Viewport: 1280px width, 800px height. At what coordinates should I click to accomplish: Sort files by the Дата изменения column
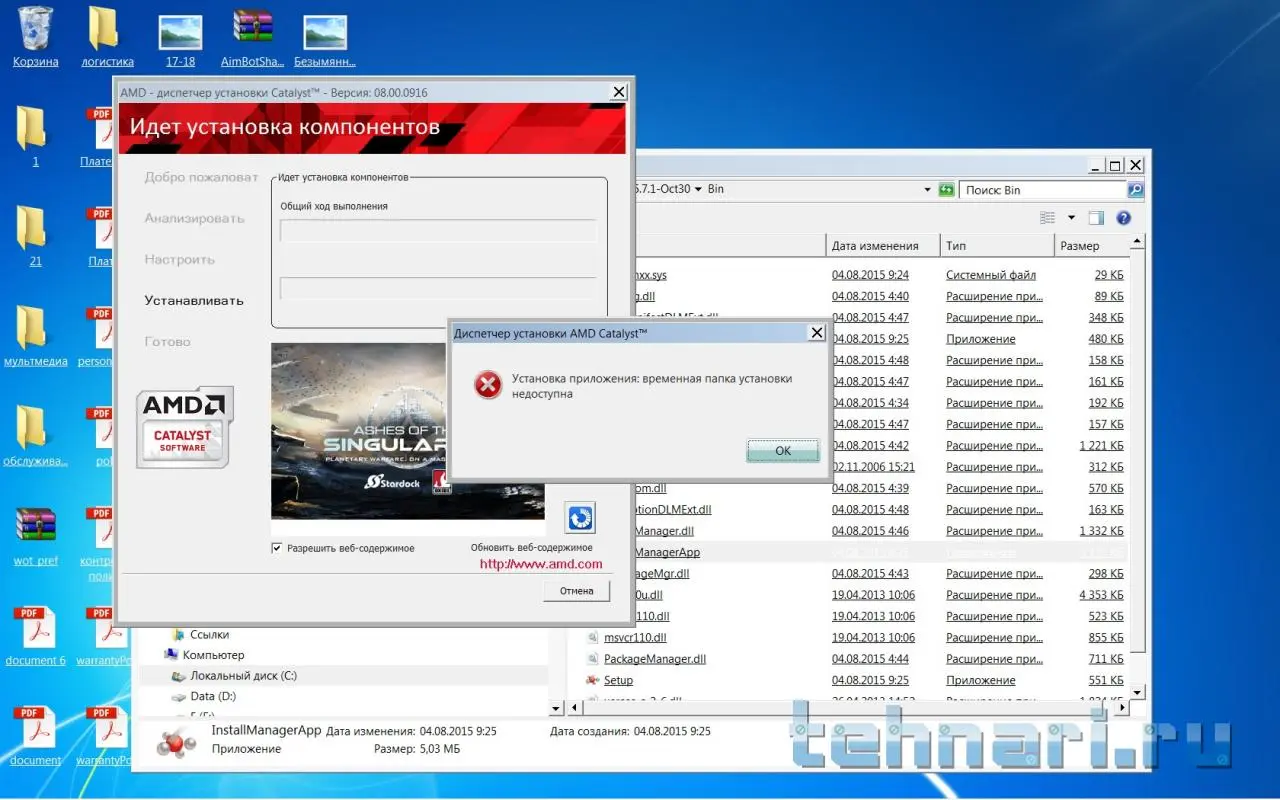(x=883, y=245)
